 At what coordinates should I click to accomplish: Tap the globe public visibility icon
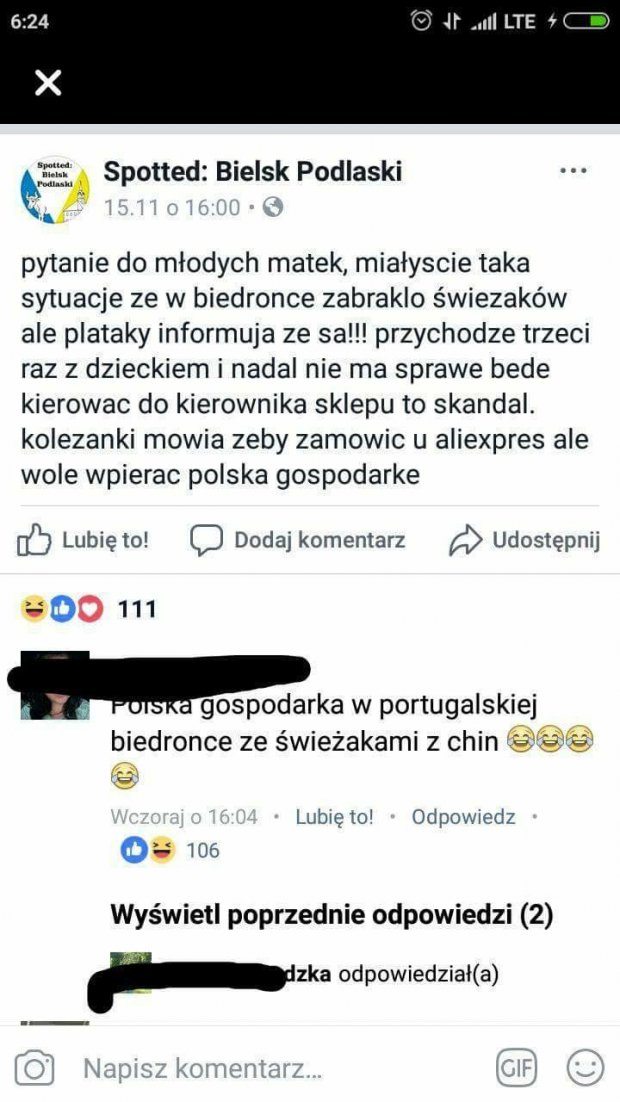coord(272,207)
